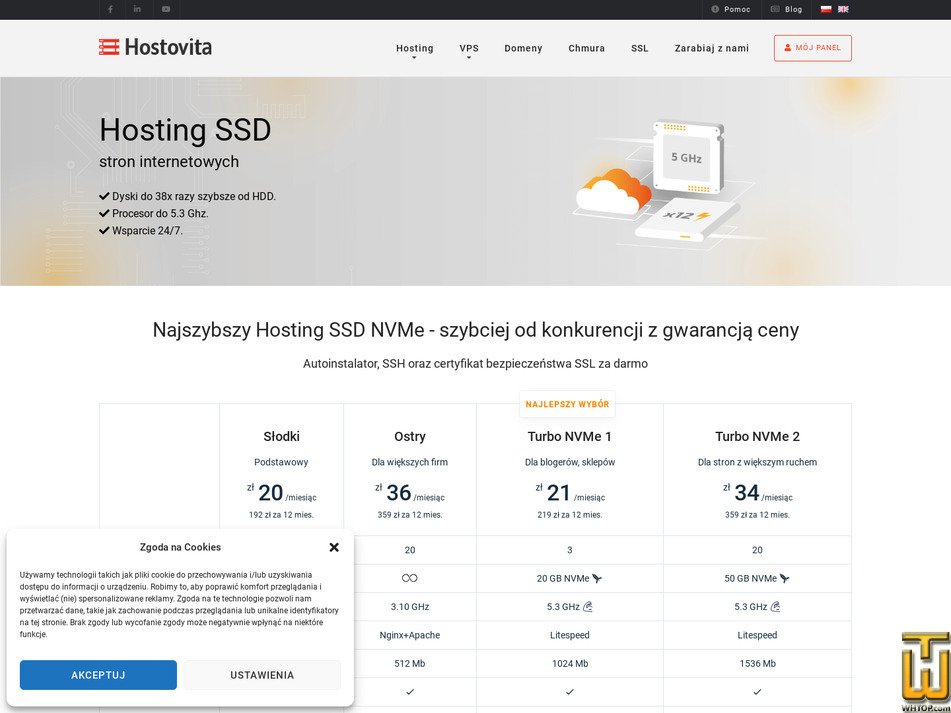Viewport: 951px width, 713px height.
Task: Click the checkmark in the Turbo NVMe 2 column
Action: point(757,692)
